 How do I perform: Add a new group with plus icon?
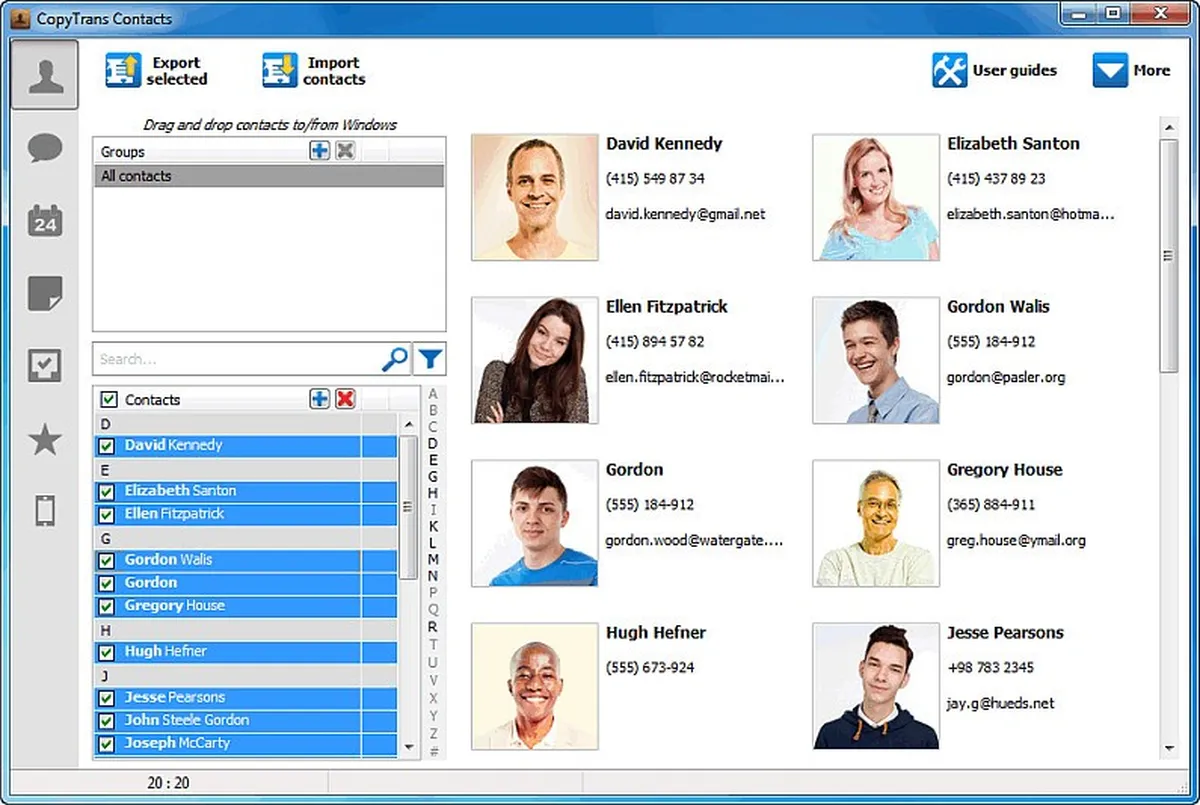[320, 151]
